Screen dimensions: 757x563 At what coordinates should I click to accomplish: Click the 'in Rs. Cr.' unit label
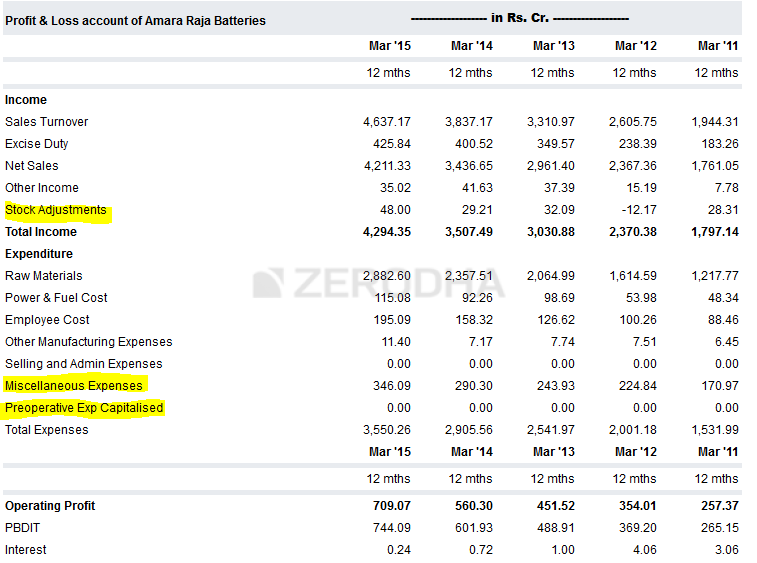(x=520, y=18)
